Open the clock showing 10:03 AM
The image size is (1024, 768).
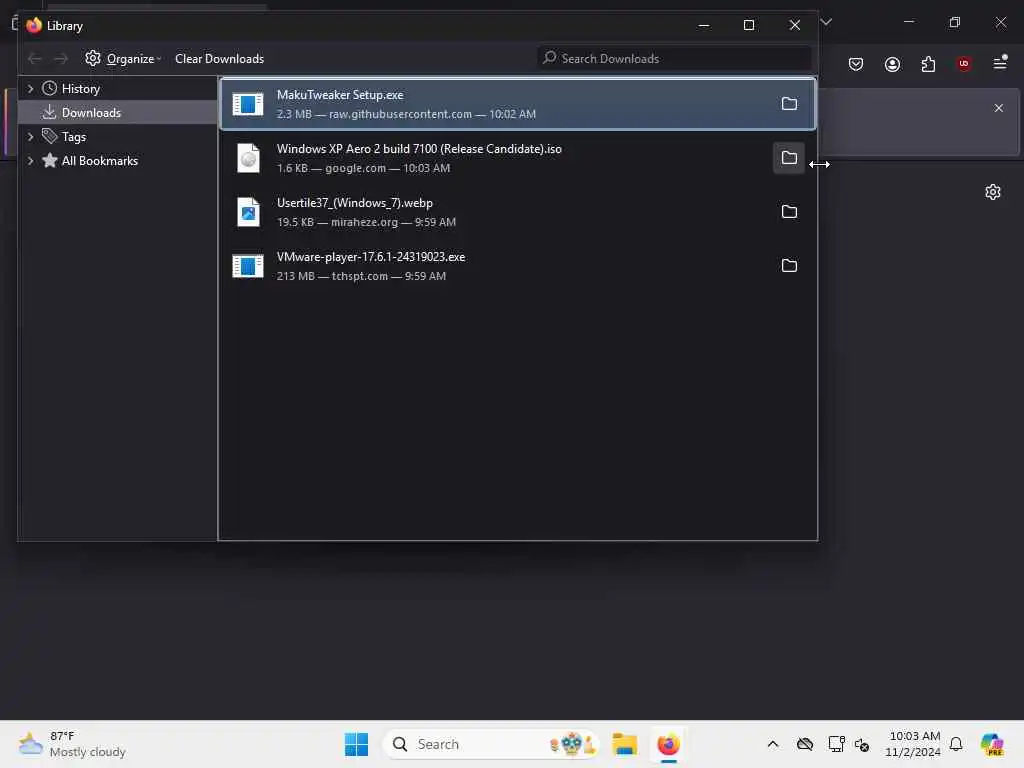coord(912,744)
